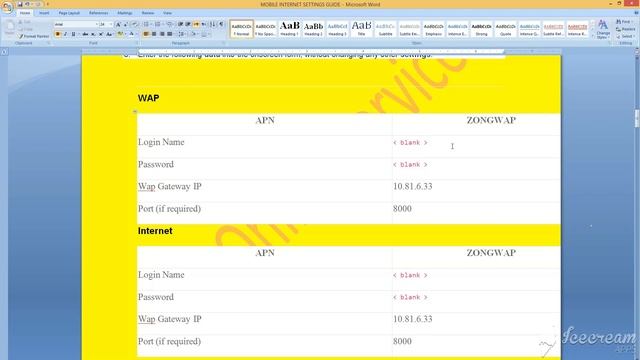Apply the Title style
Image resolution: width=640 pixels, height=360 pixels.
coord(362,29)
